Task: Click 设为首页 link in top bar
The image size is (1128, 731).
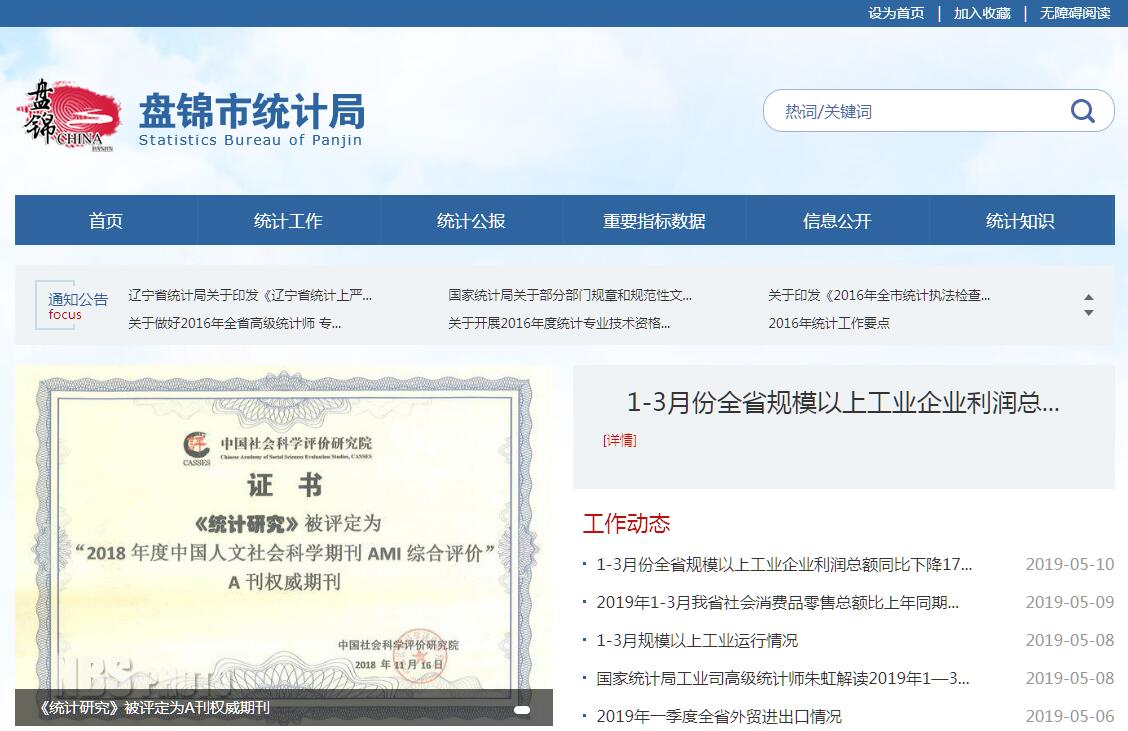Action: [x=896, y=13]
